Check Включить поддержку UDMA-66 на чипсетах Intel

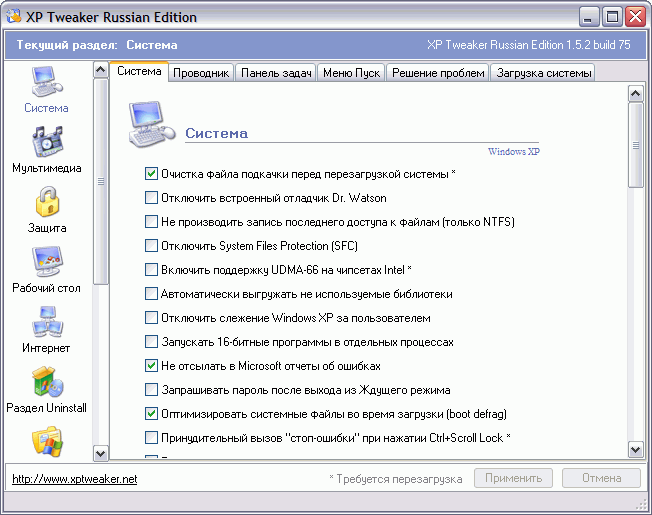click(x=151, y=270)
